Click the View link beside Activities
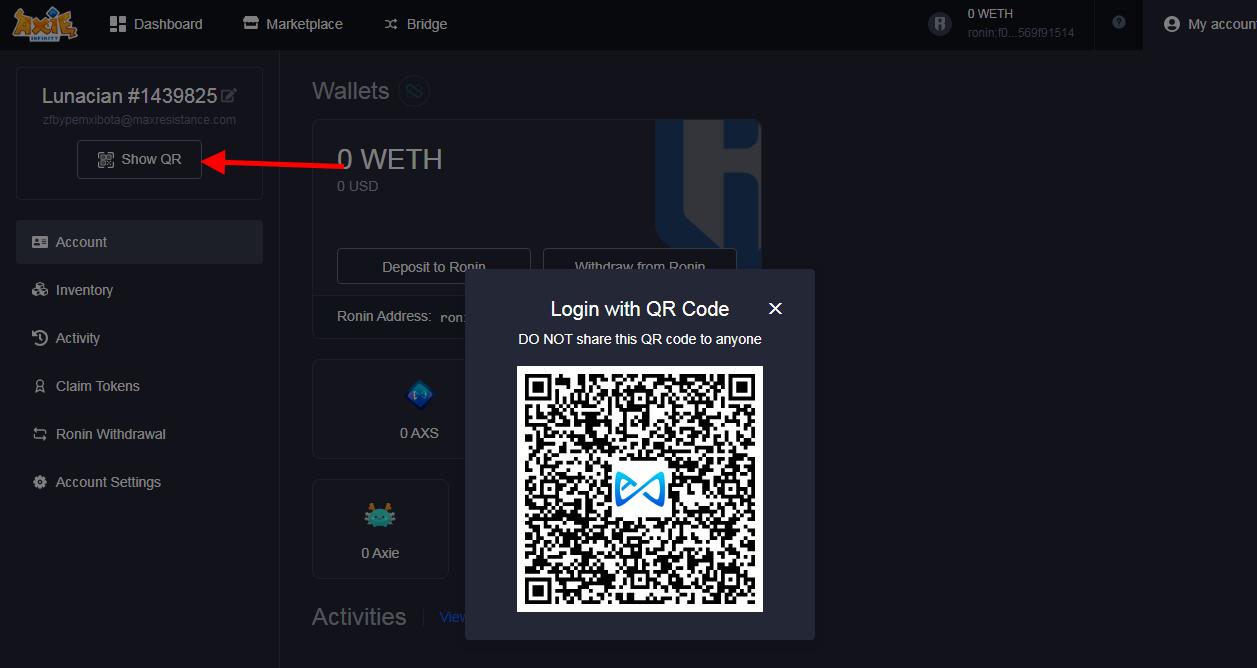The image size is (1257, 668). (x=452, y=617)
